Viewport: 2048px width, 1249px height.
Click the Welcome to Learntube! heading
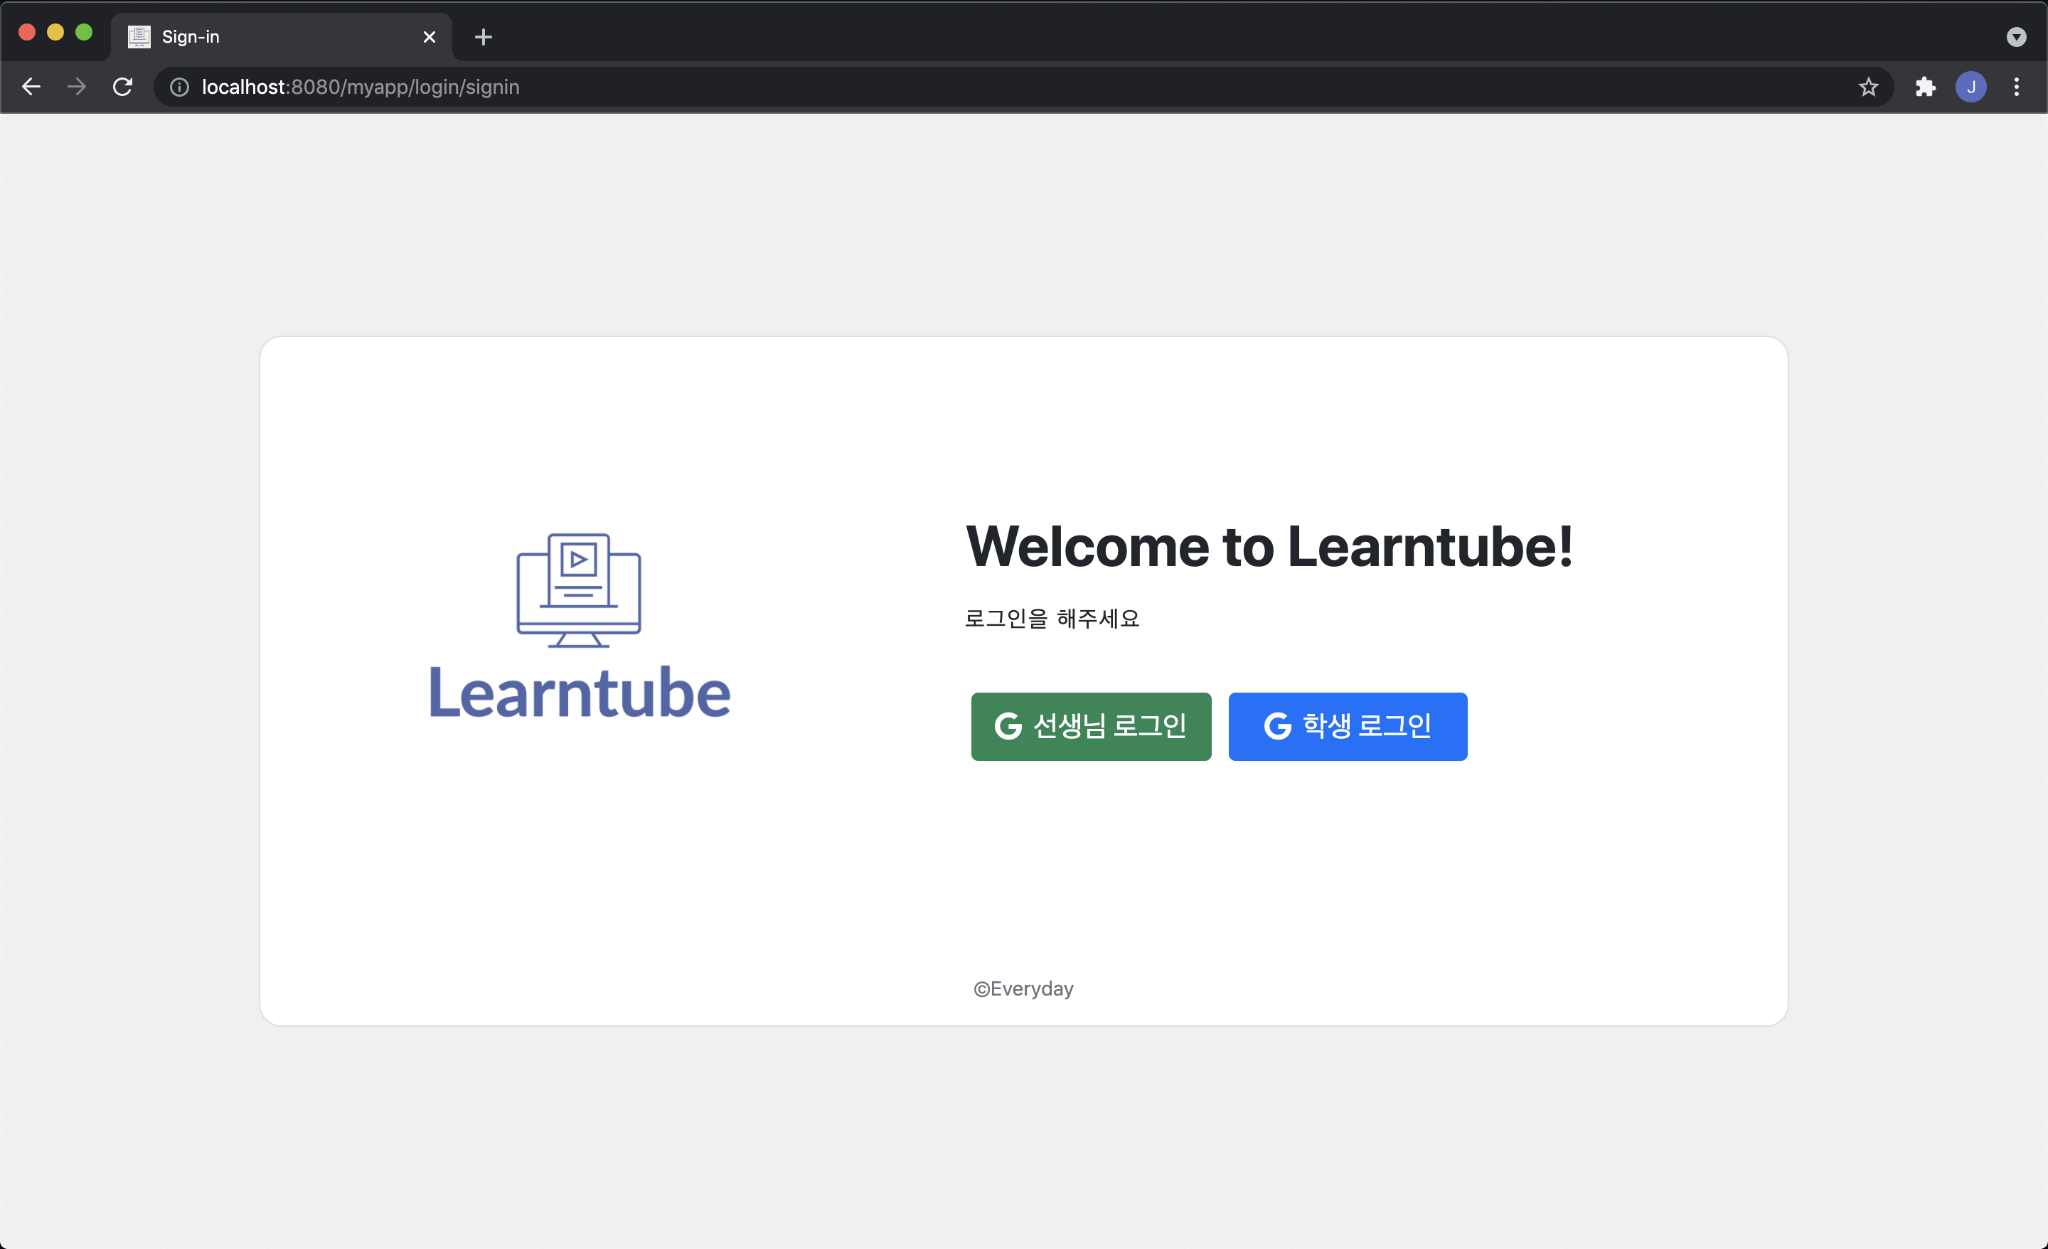[1269, 547]
